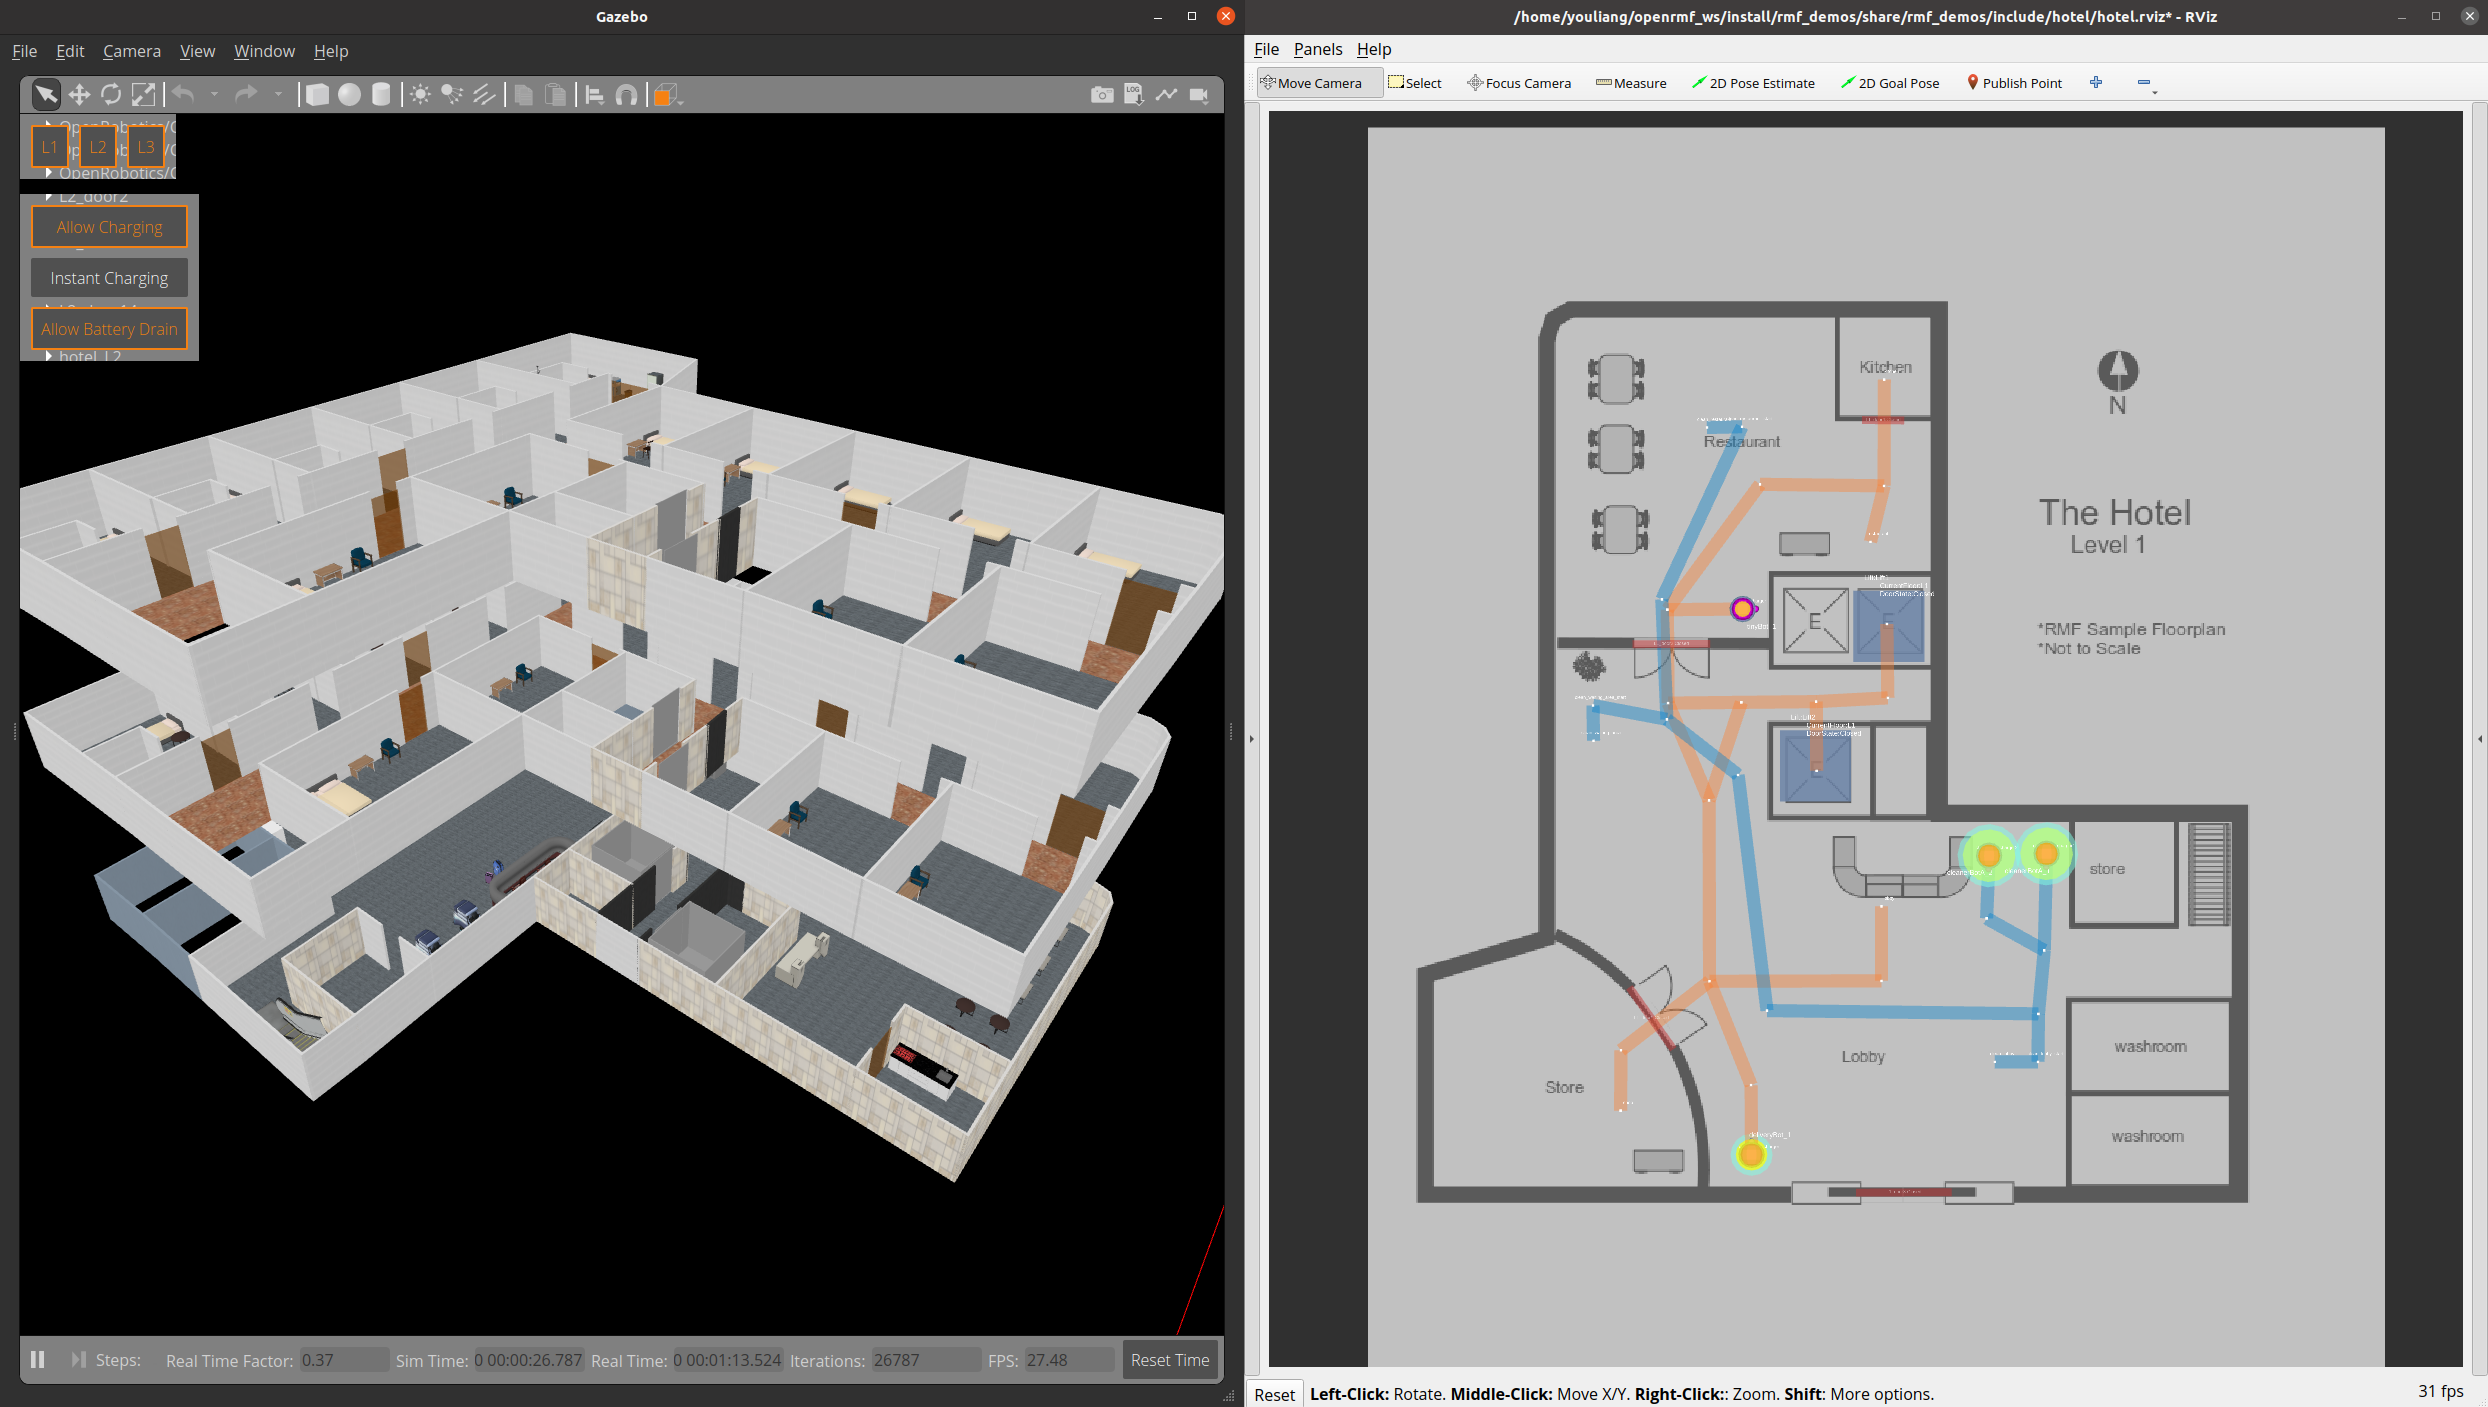
Task: Select the translate mode tool
Action: [79, 95]
